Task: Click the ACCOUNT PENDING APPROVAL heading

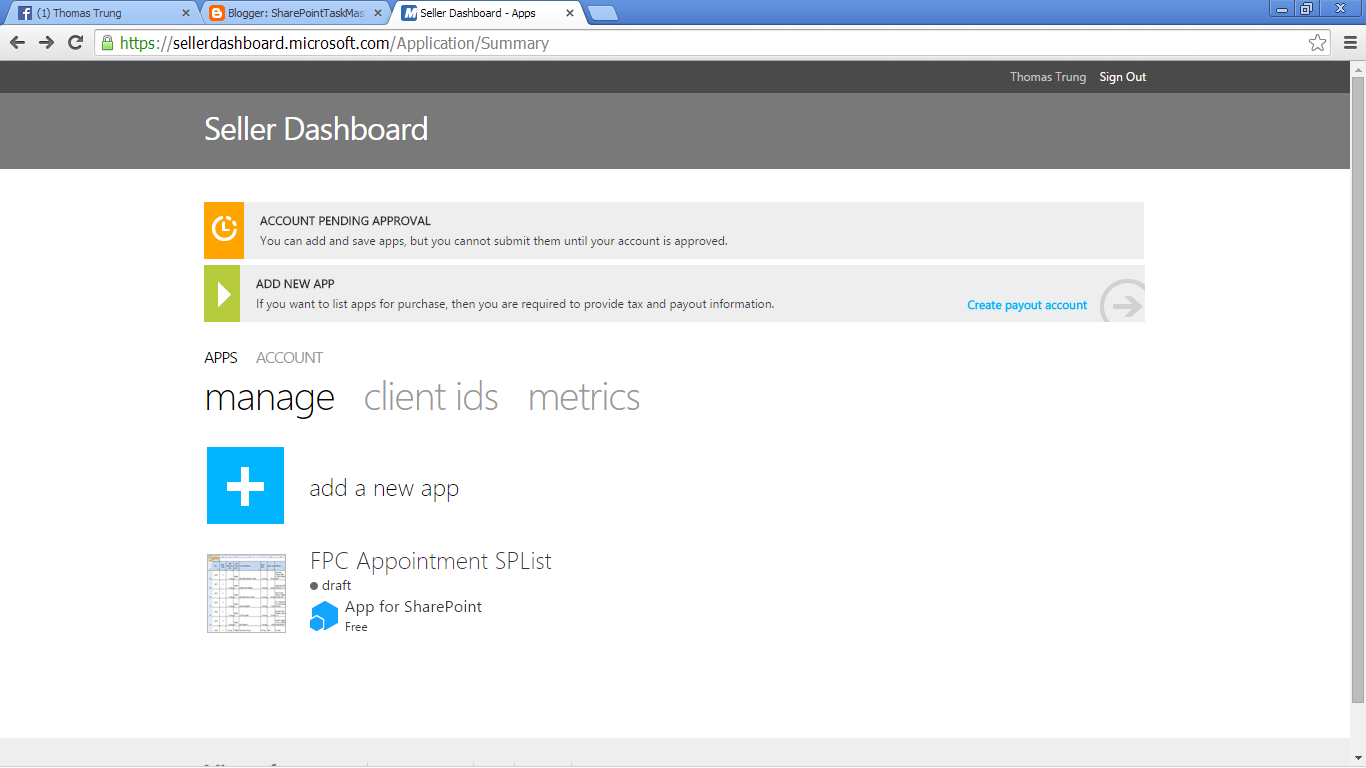Action: point(345,221)
